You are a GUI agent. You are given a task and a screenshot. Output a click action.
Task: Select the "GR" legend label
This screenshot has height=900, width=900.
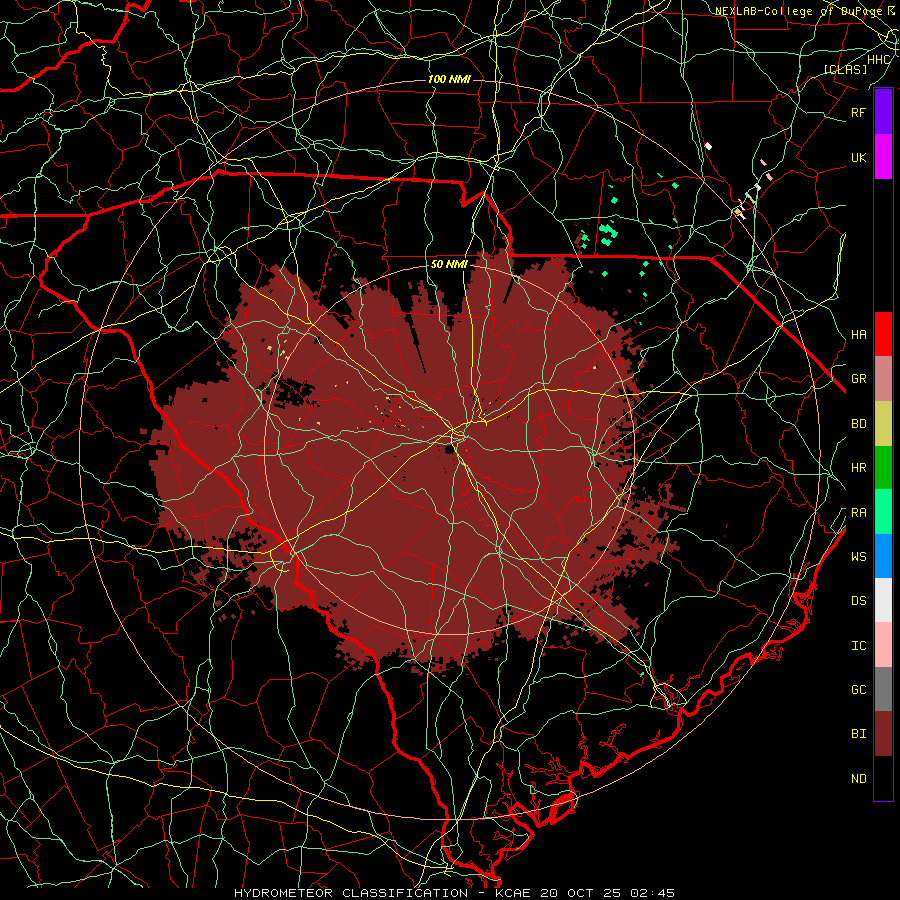coord(858,379)
